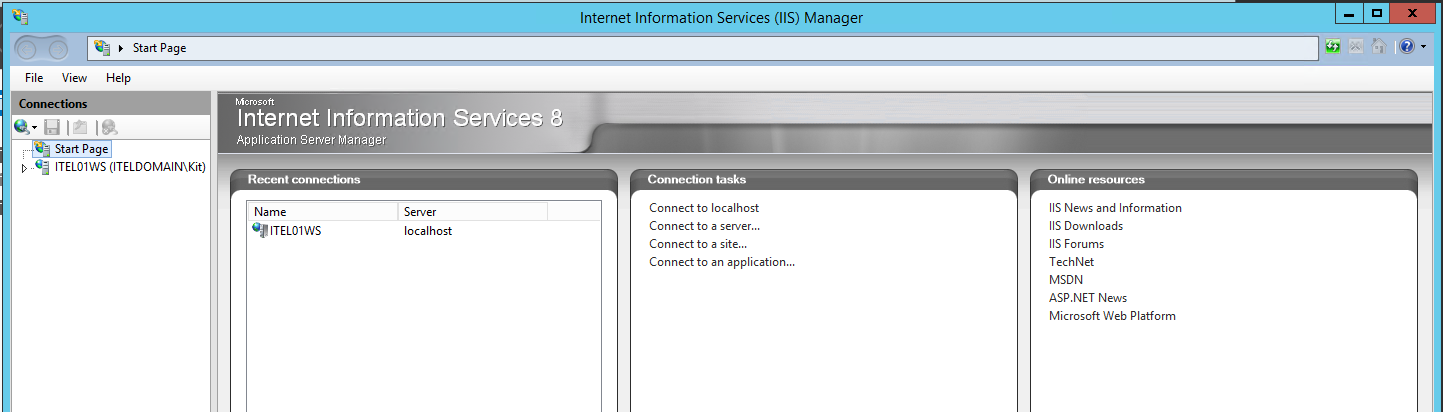The height and width of the screenshot is (412, 1443).
Task: Open the MSDN link
Action: pos(1066,280)
